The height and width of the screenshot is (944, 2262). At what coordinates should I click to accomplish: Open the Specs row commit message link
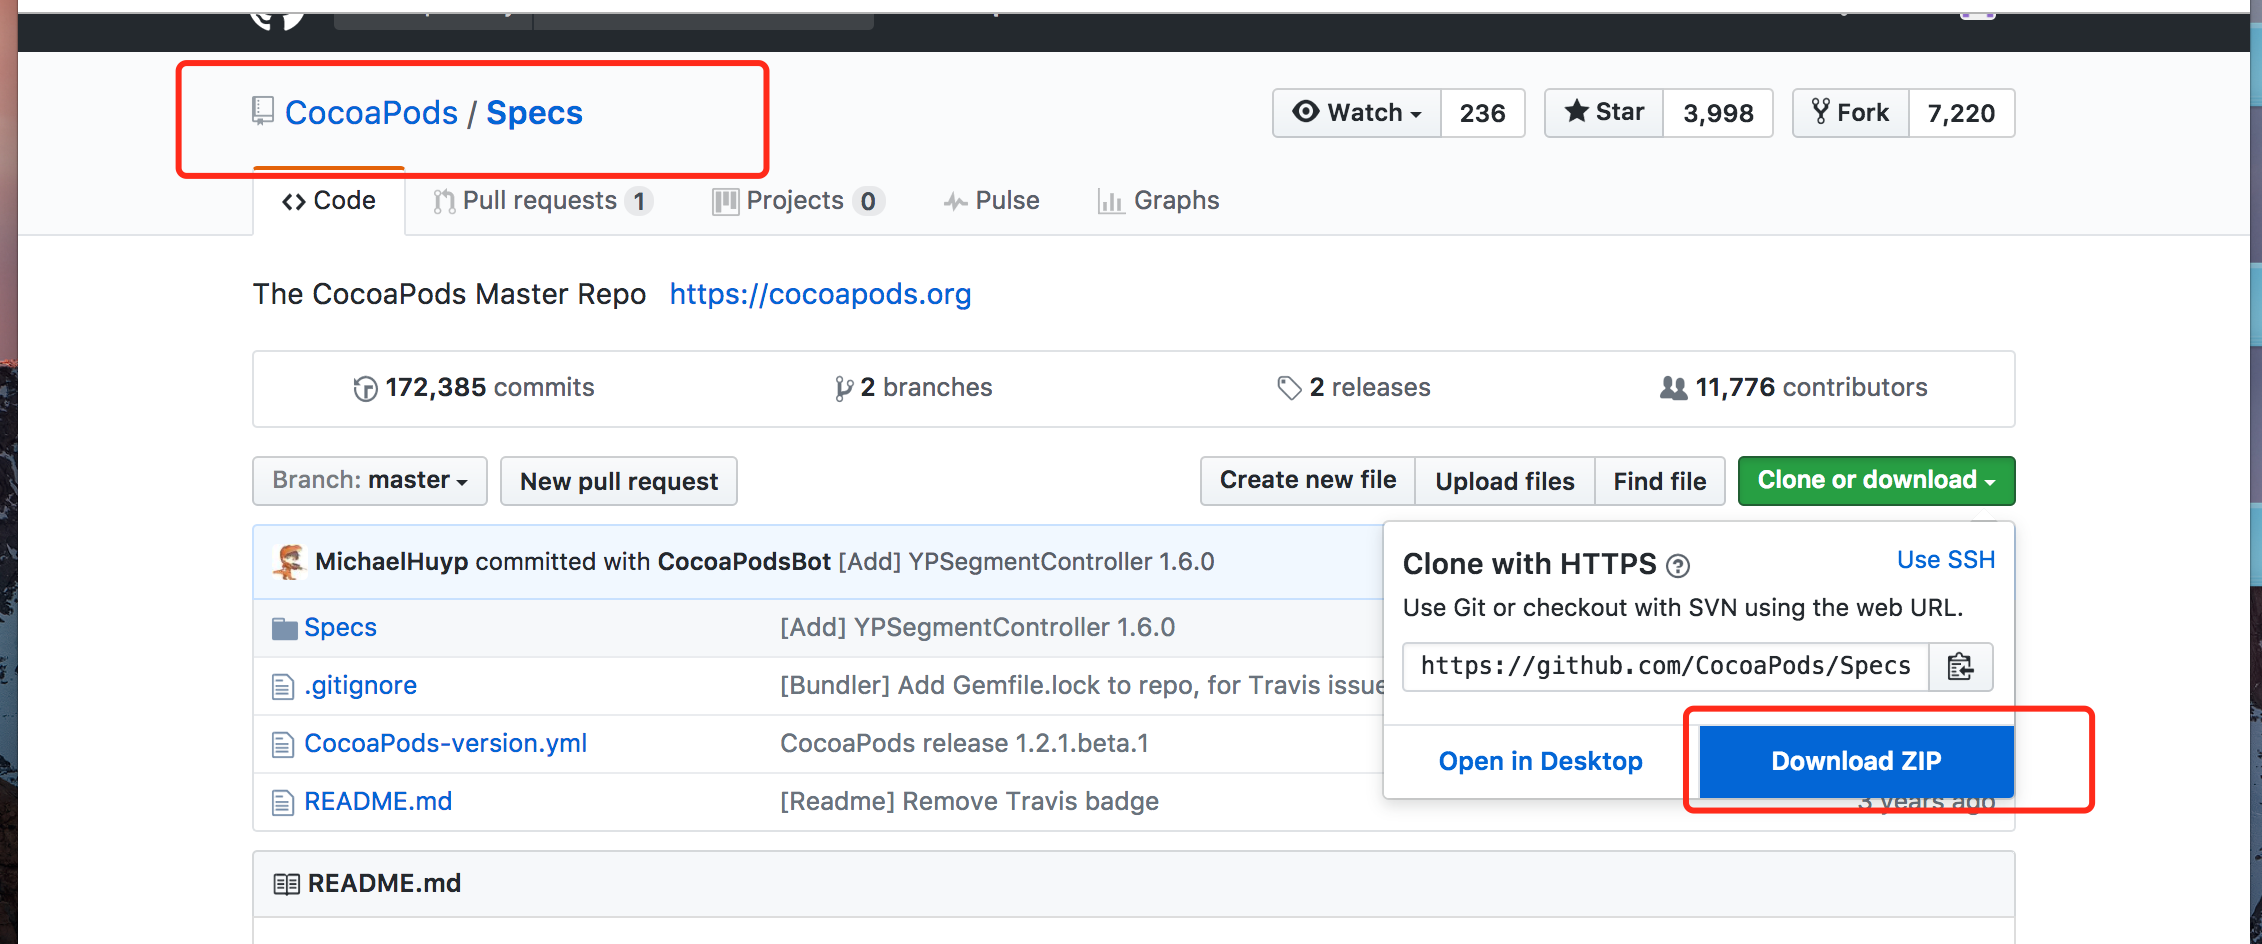pos(977,628)
